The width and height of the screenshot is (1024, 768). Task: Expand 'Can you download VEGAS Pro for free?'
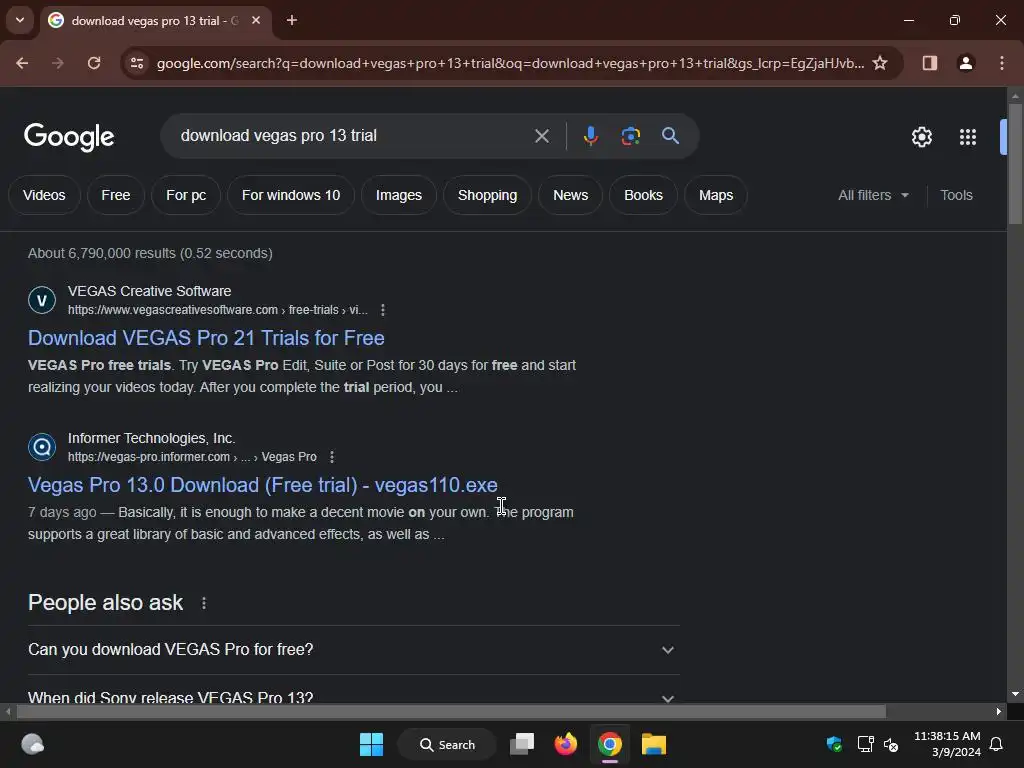pos(354,650)
